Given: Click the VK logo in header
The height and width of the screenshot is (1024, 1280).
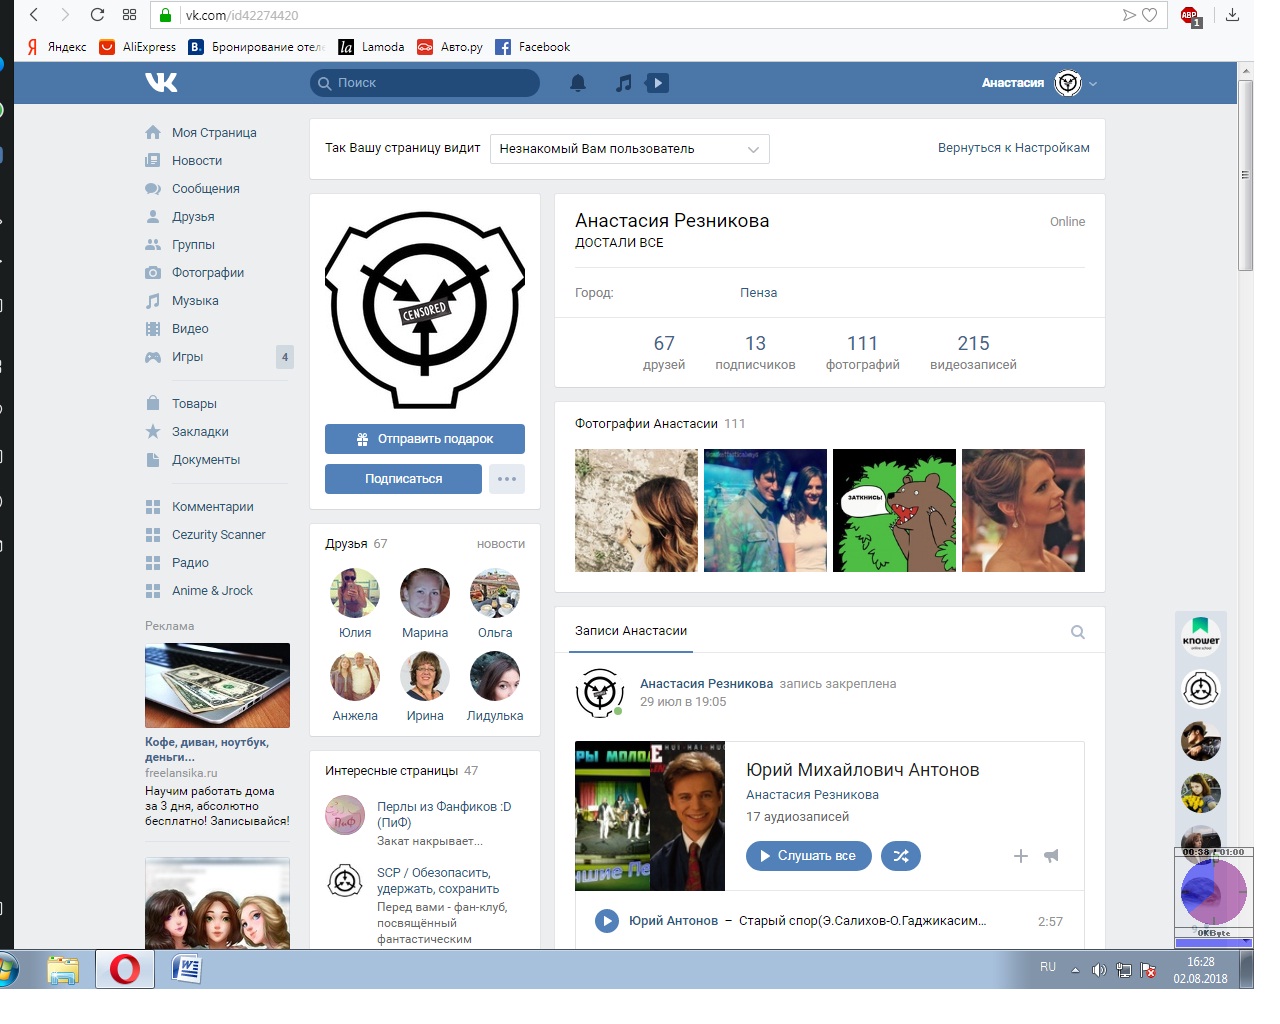Looking at the screenshot, I should coord(161,83).
